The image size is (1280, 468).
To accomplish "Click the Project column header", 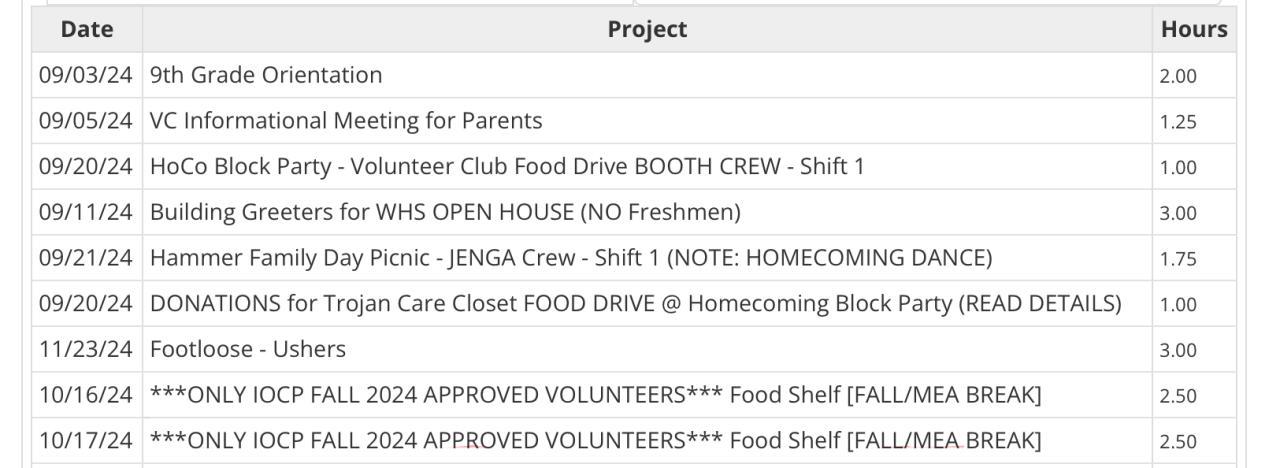I will click(x=647, y=30).
